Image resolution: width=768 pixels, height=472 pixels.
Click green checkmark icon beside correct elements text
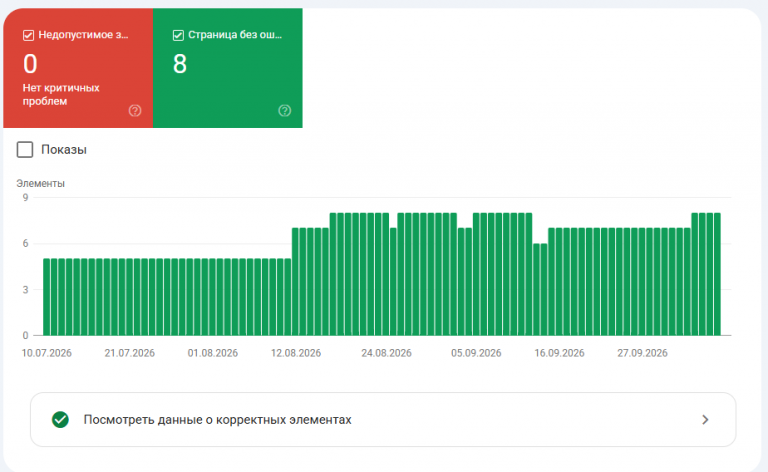(x=60, y=420)
